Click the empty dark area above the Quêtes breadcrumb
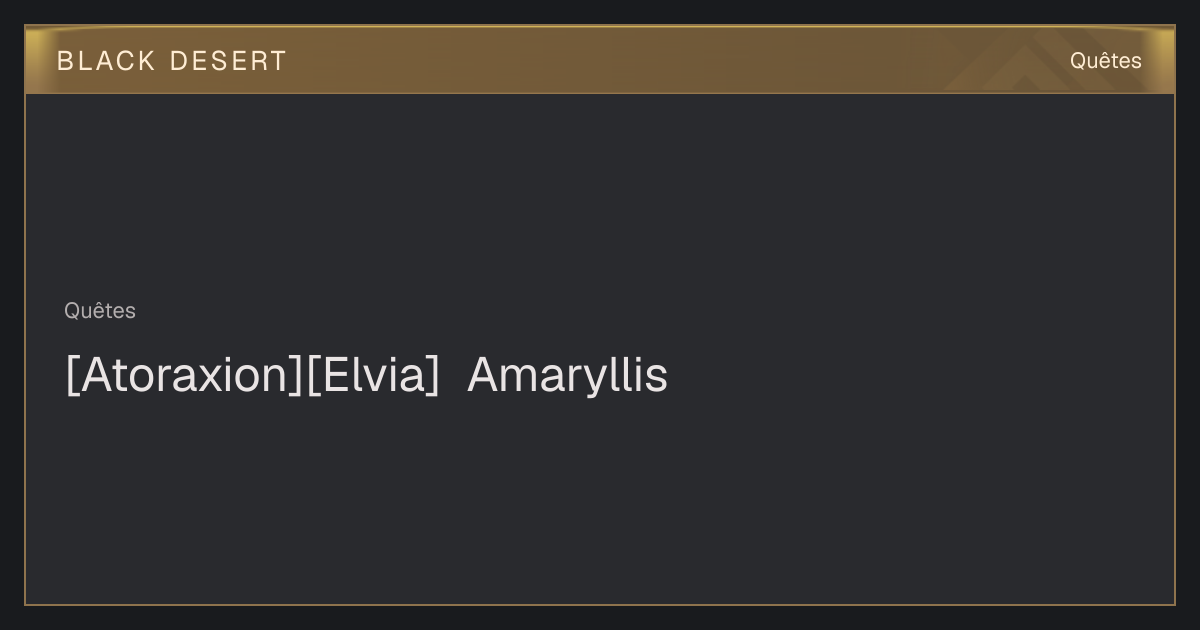 coord(600,195)
